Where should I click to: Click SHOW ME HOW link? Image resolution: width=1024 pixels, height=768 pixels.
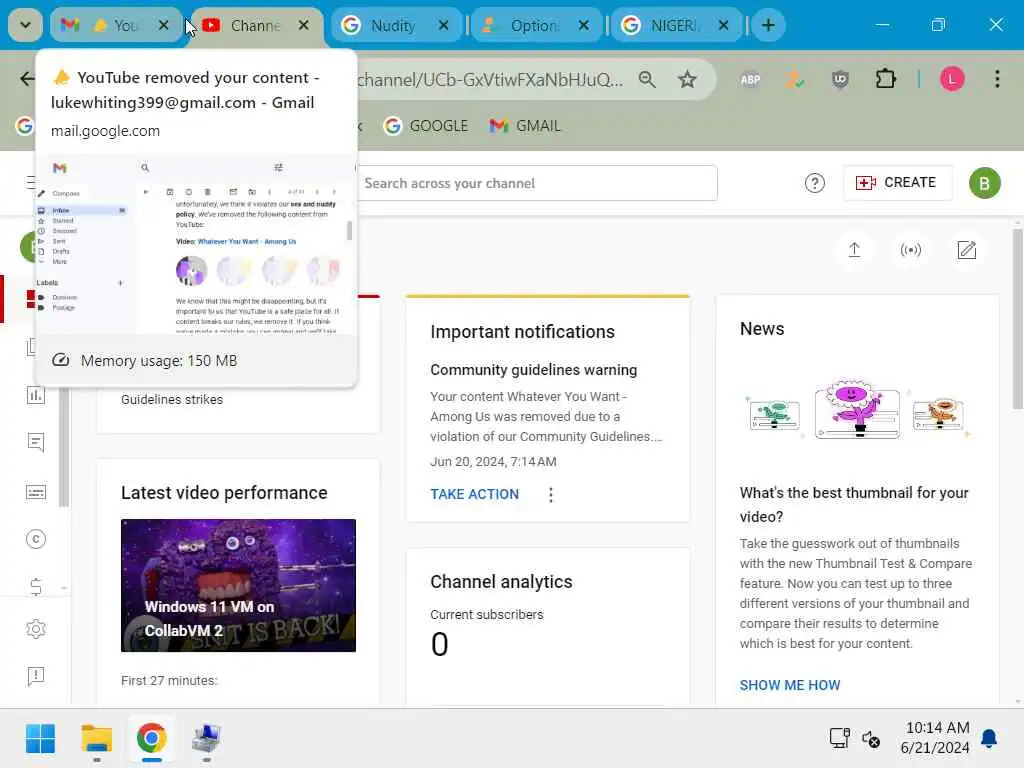tap(790, 685)
